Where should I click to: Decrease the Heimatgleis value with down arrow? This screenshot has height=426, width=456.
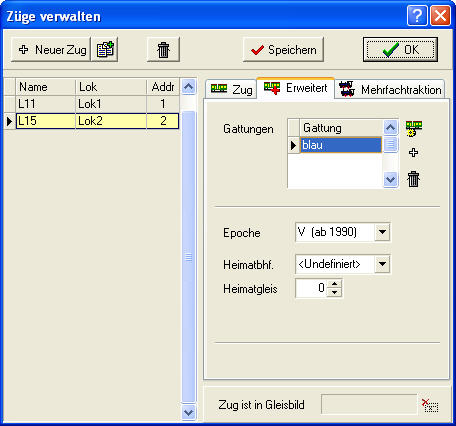pos(334,292)
